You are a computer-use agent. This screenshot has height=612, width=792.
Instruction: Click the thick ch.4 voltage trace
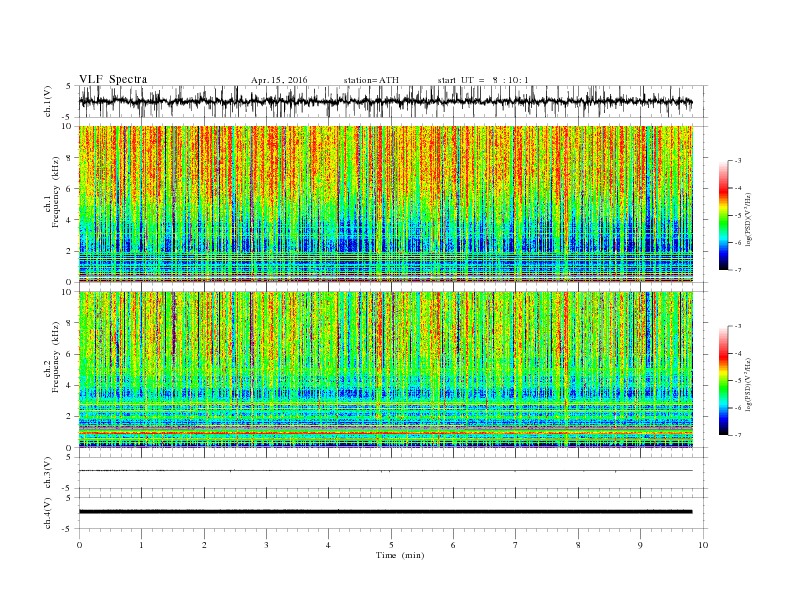tap(386, 512)
